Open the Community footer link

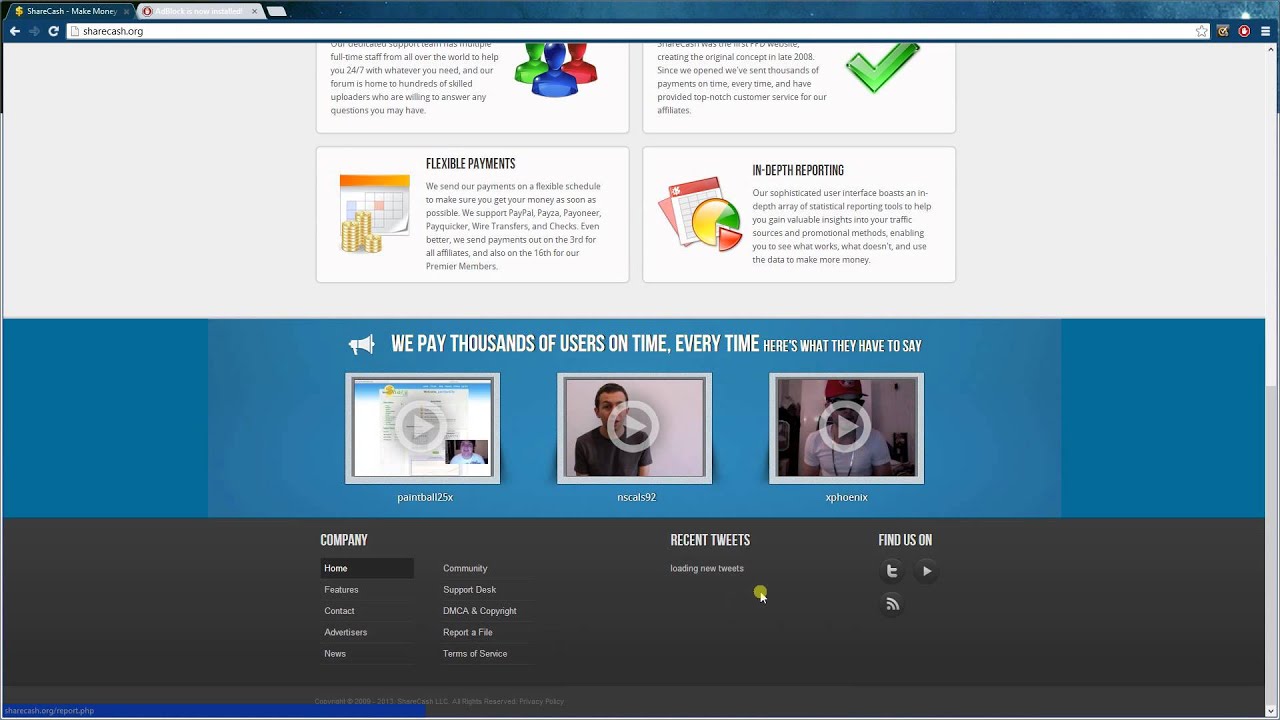465,568
